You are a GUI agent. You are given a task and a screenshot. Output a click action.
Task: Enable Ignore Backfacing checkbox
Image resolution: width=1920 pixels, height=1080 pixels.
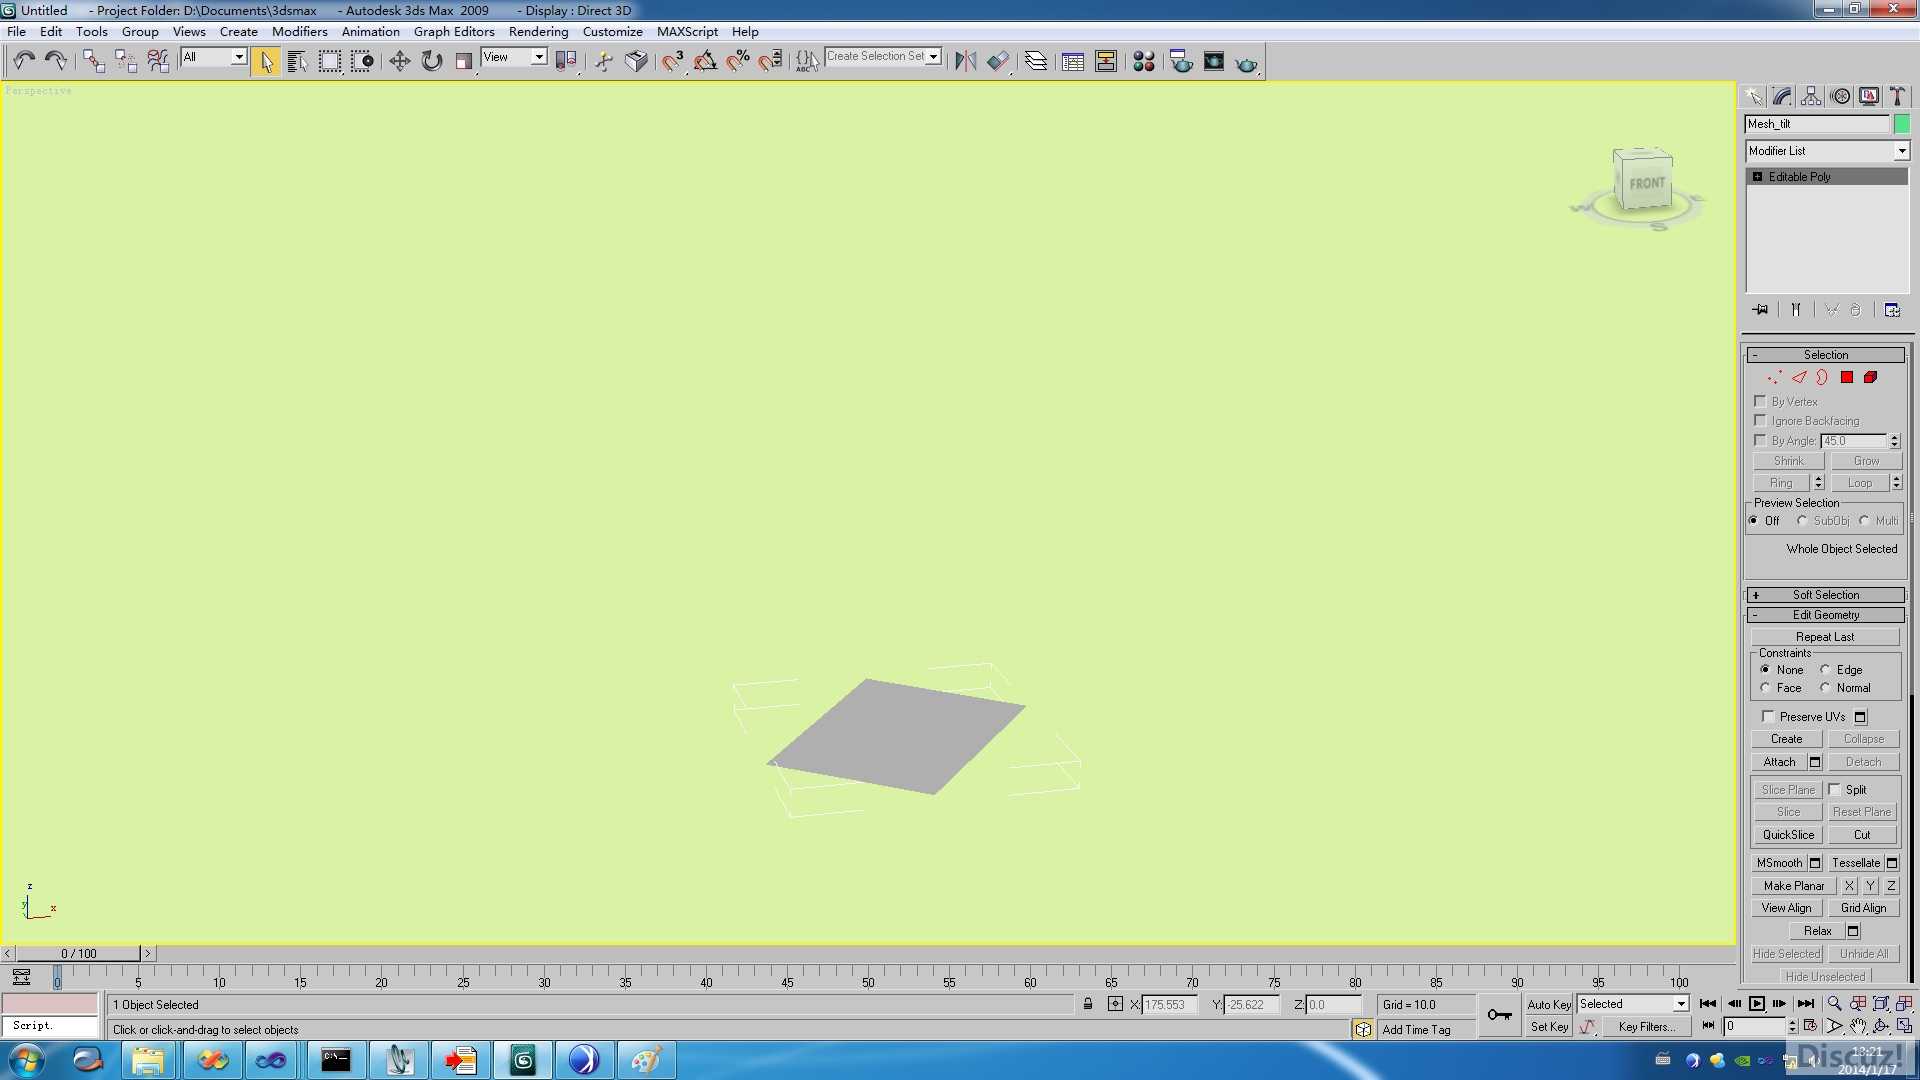(1760, 420)
